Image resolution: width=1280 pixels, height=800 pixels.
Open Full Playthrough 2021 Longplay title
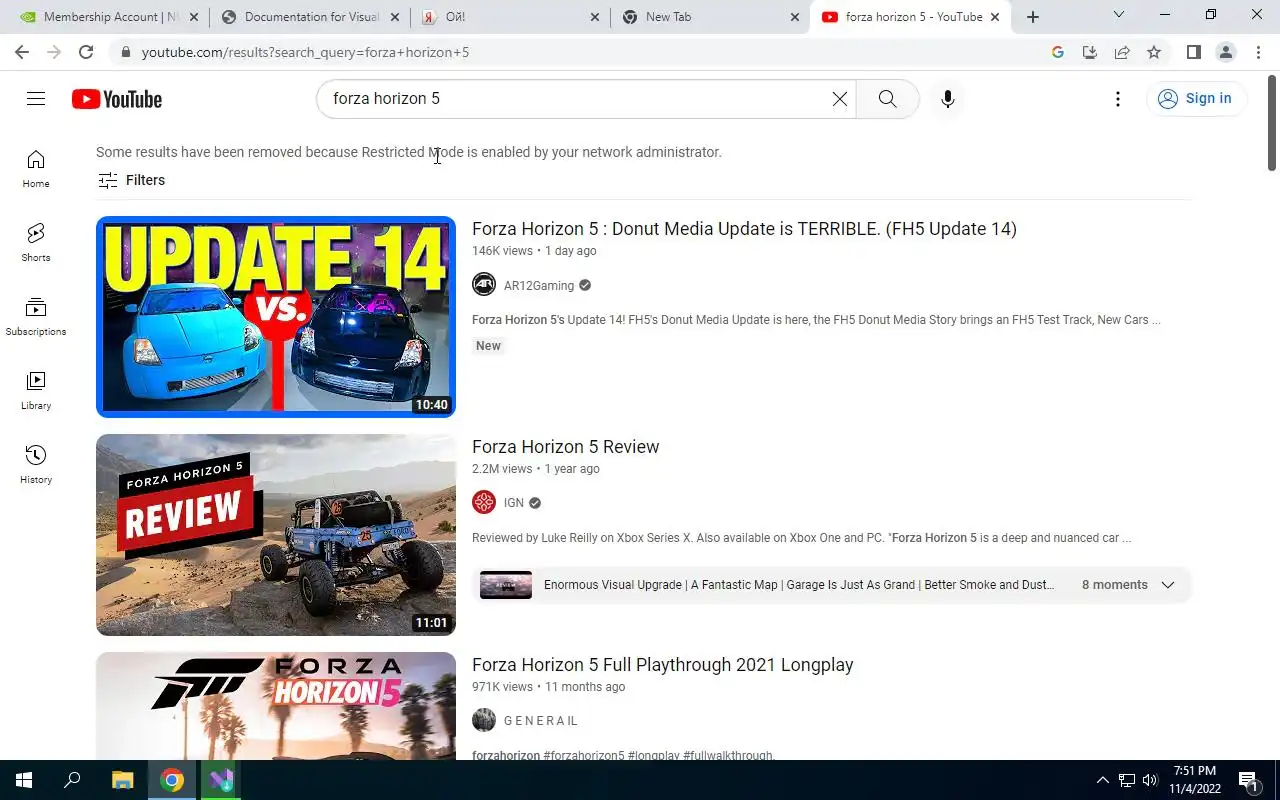coord(662,665)
